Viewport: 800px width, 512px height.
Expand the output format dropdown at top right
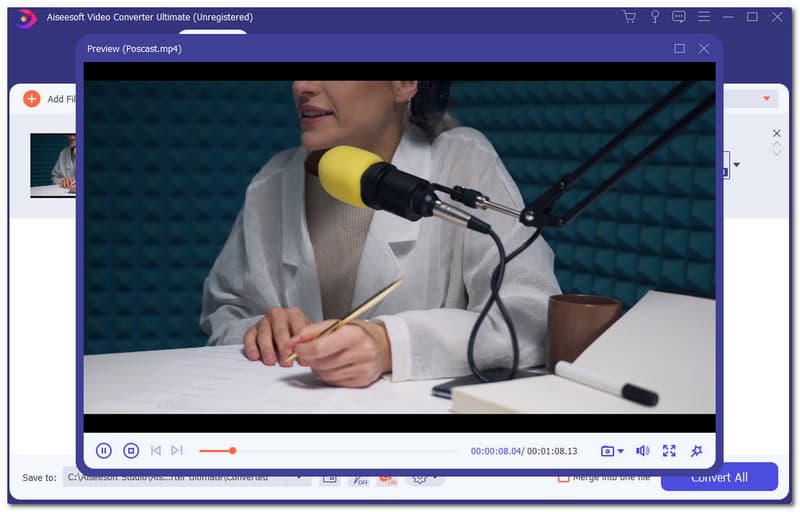(x=766, y=99)
